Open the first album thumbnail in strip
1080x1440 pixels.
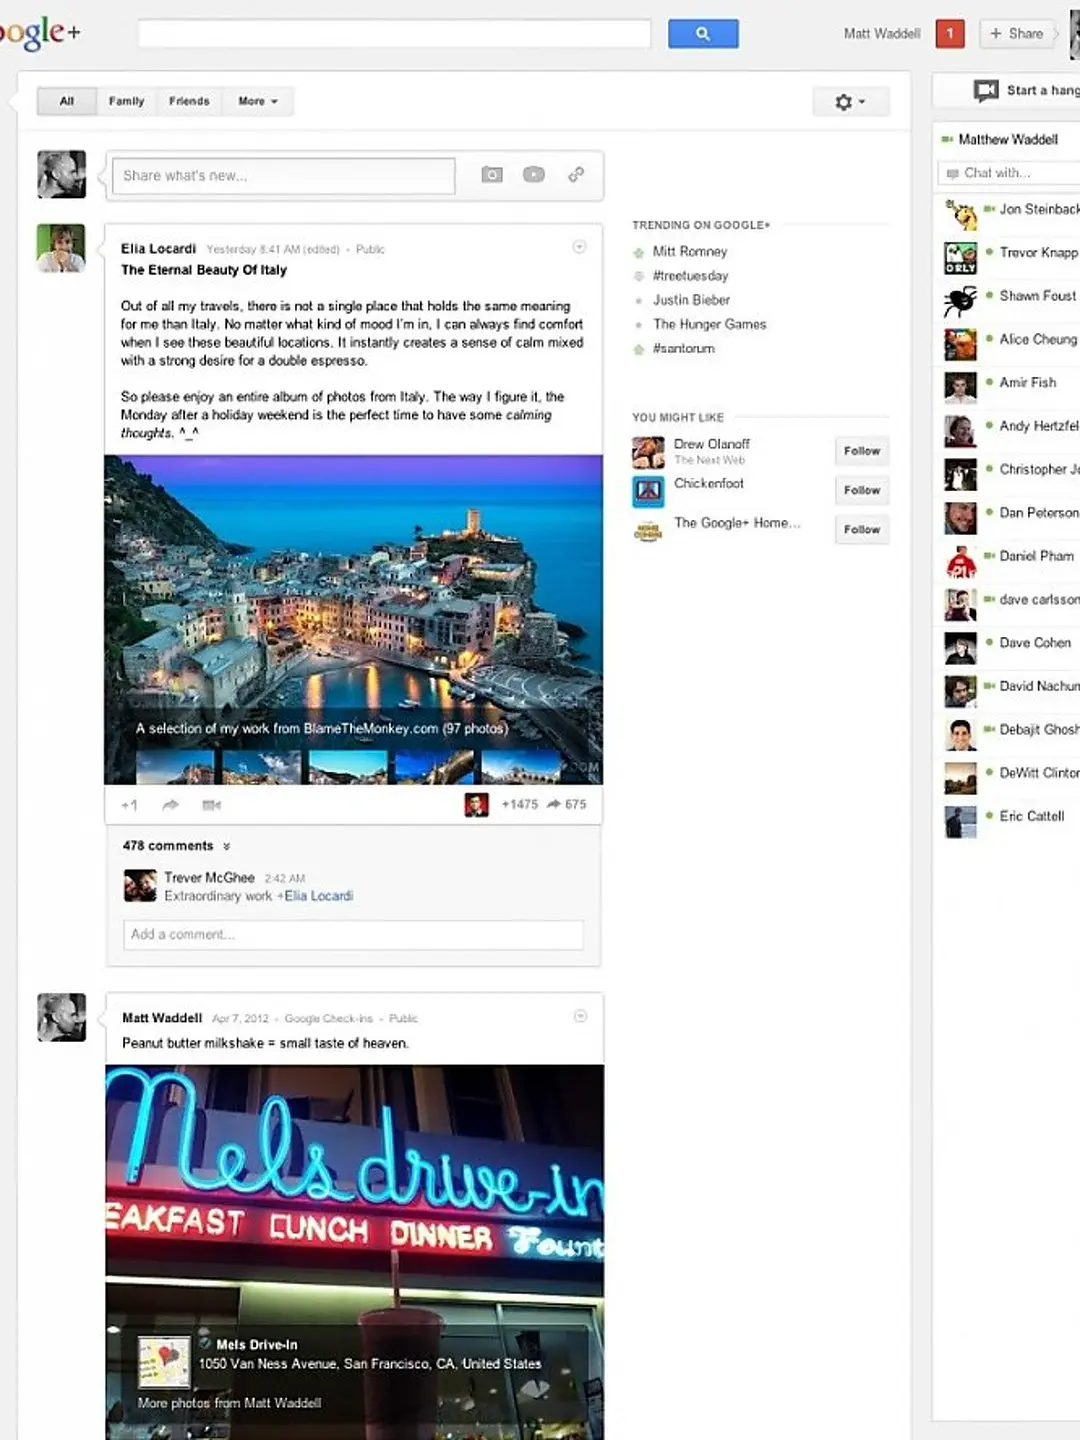tap(174, 767)
